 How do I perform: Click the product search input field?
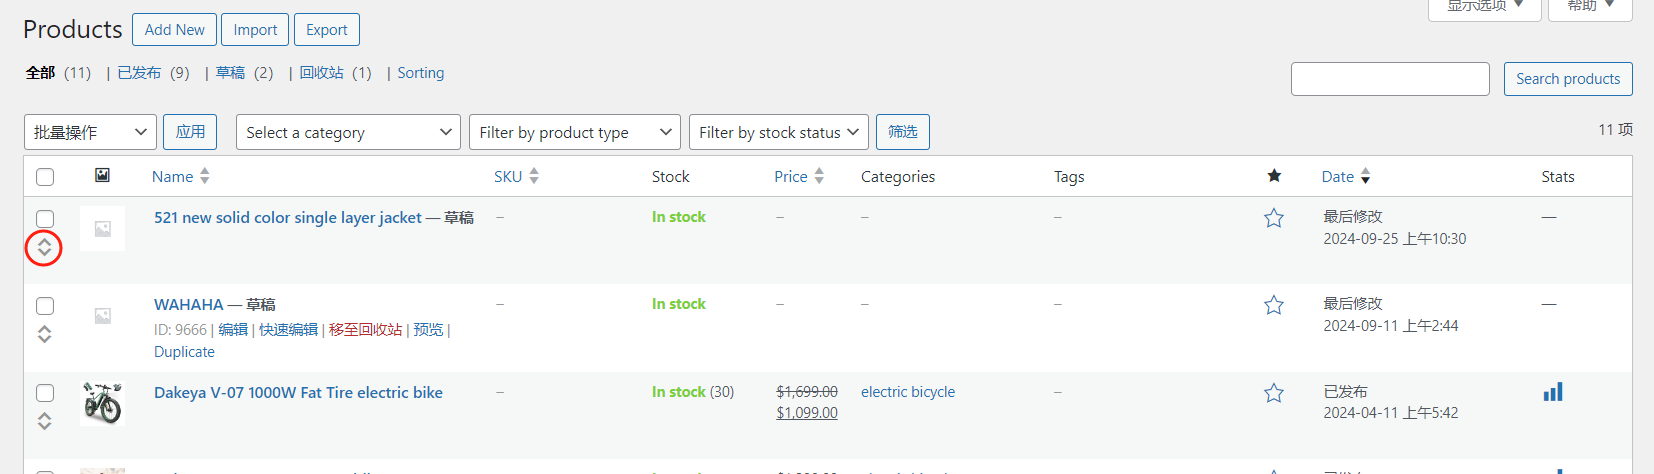pos(1390,79)
